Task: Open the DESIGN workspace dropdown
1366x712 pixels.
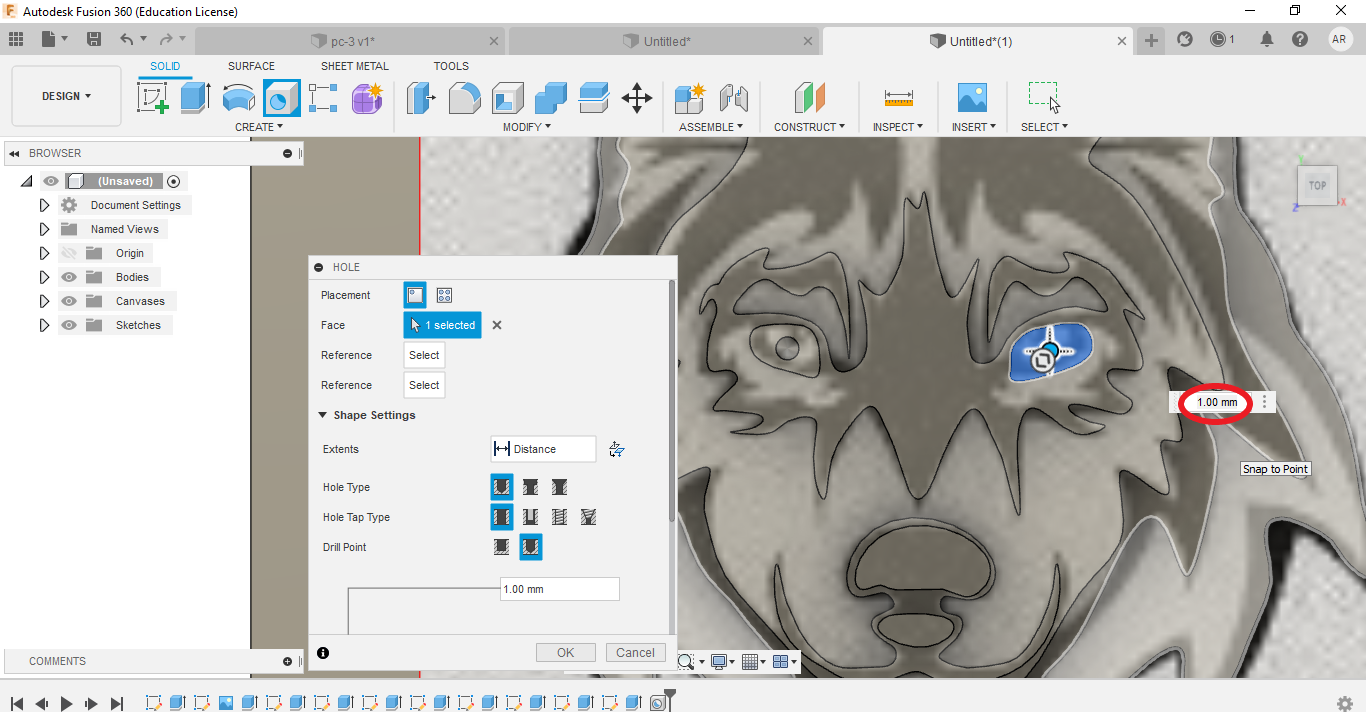Action: [66, 96]
